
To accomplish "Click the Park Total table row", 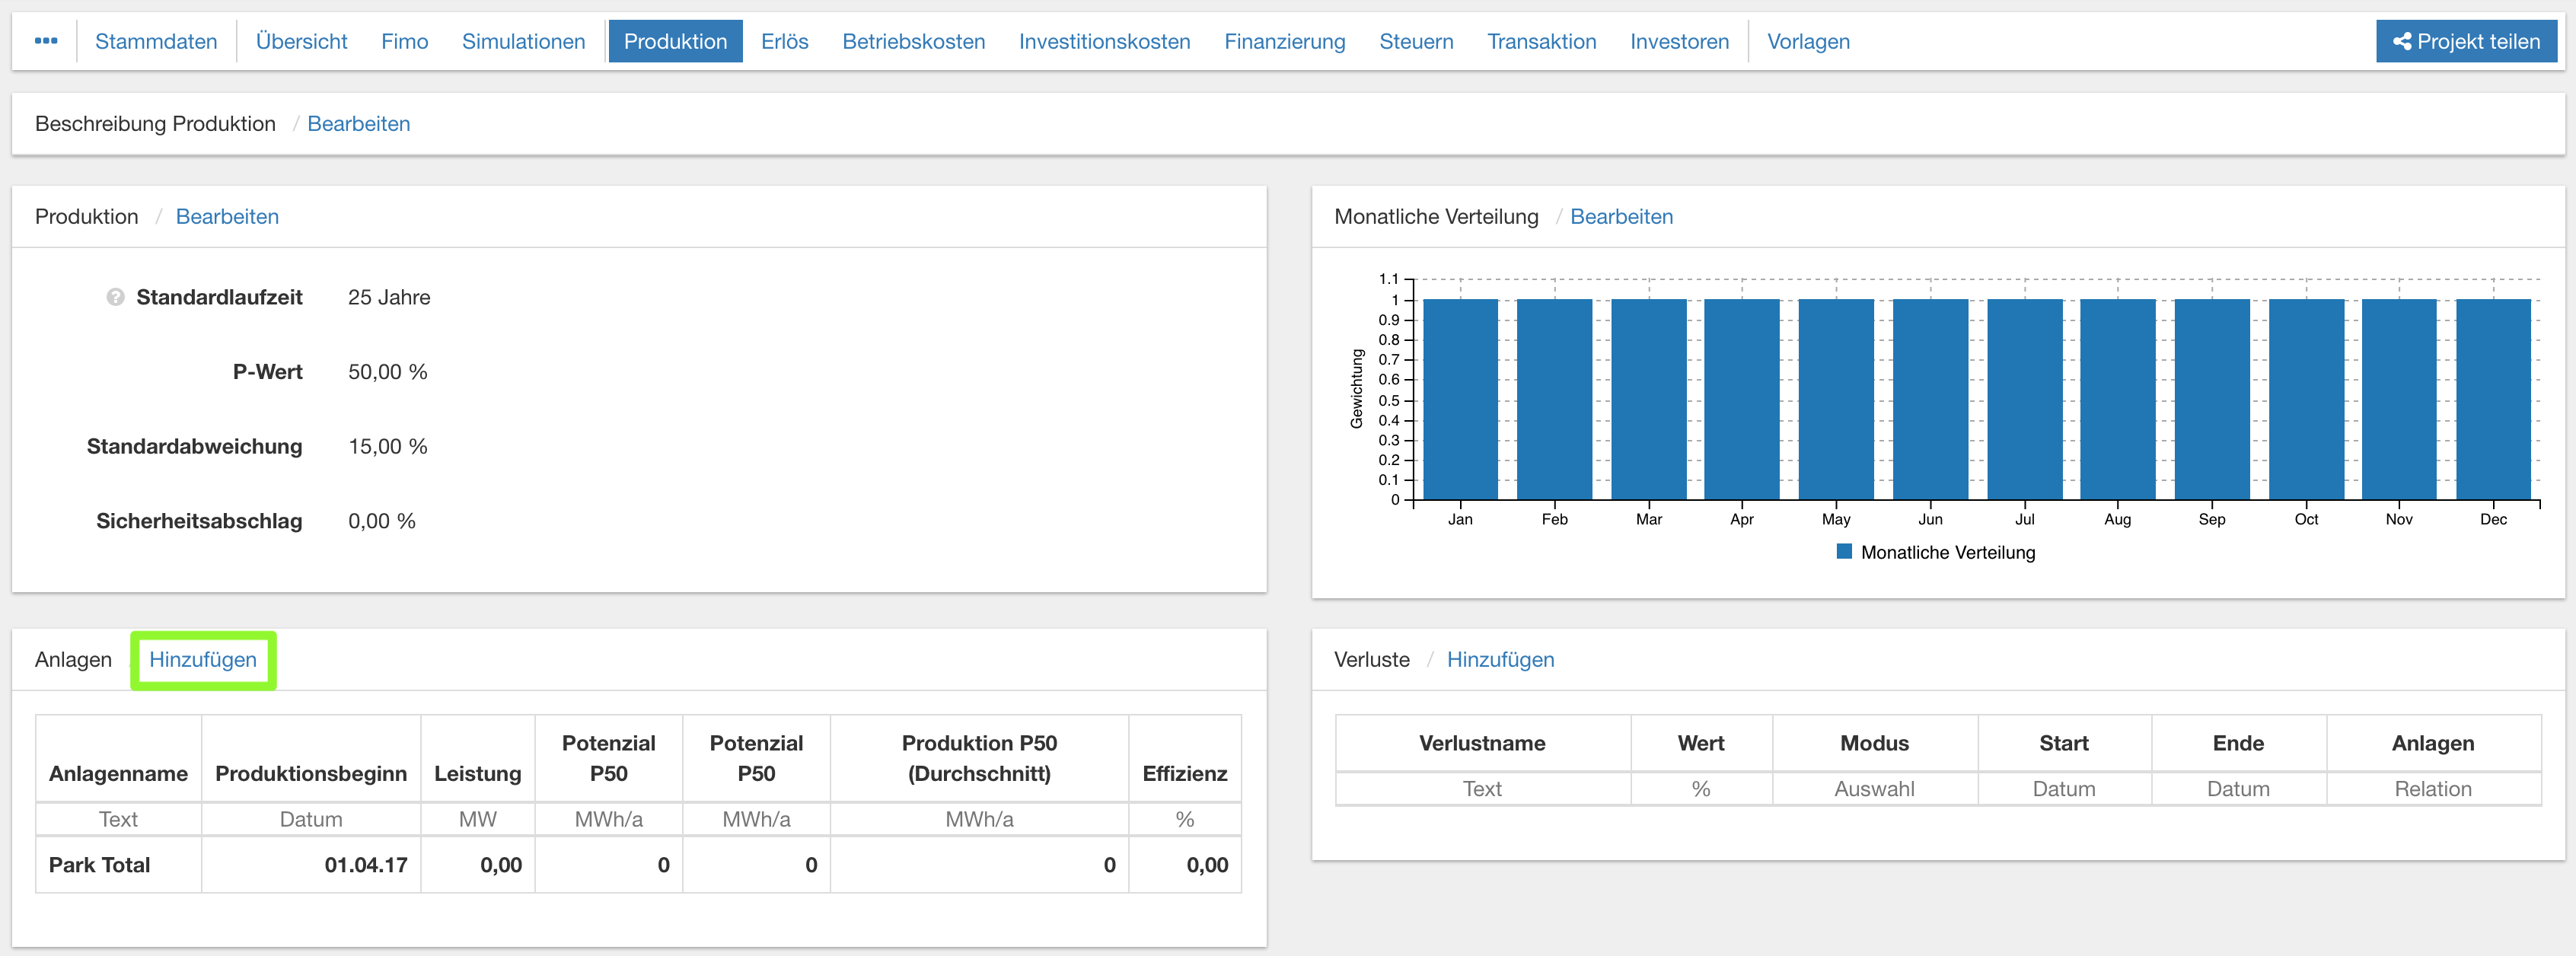I will click(x=637, y=864).
